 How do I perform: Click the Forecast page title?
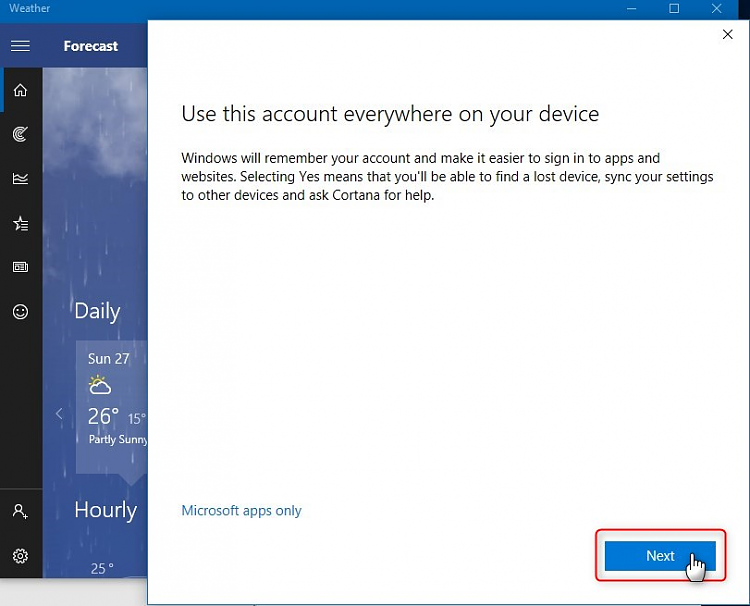click(x=90, y=46)
